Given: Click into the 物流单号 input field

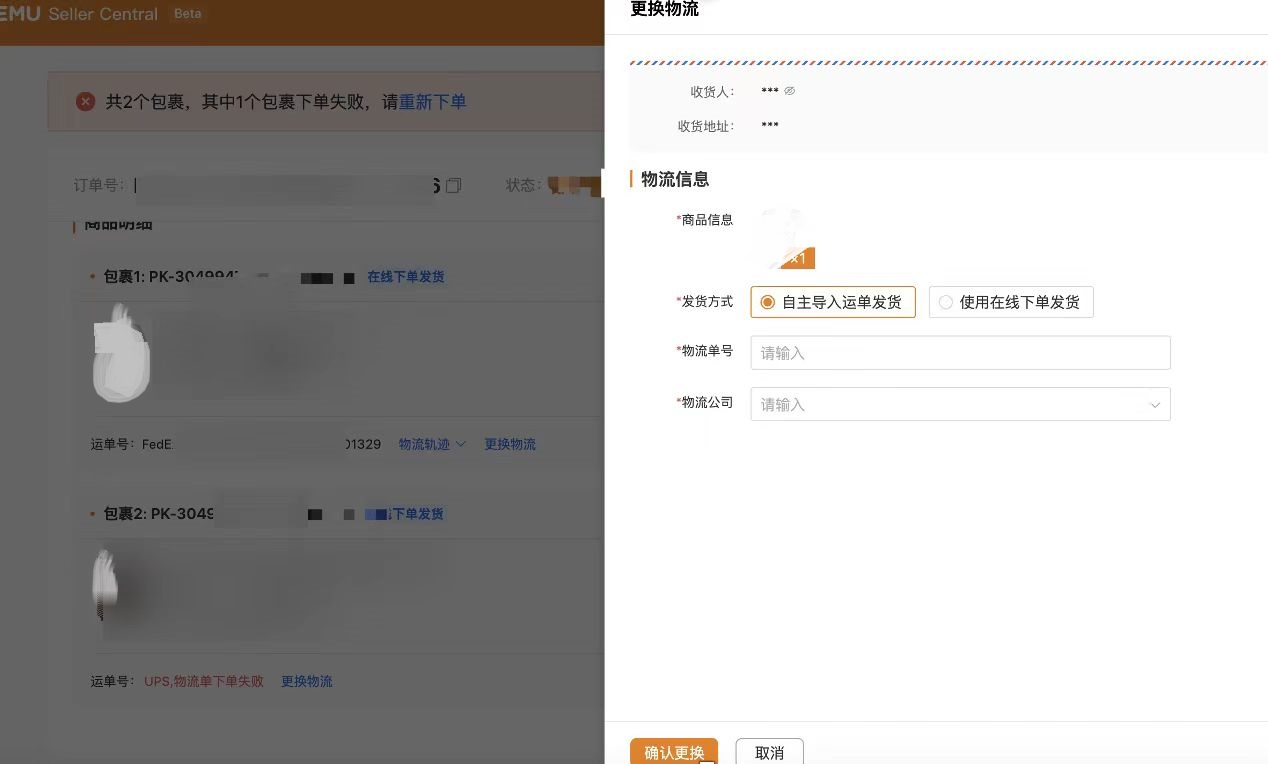Looking at the screenshot, I should pos(960,353).
